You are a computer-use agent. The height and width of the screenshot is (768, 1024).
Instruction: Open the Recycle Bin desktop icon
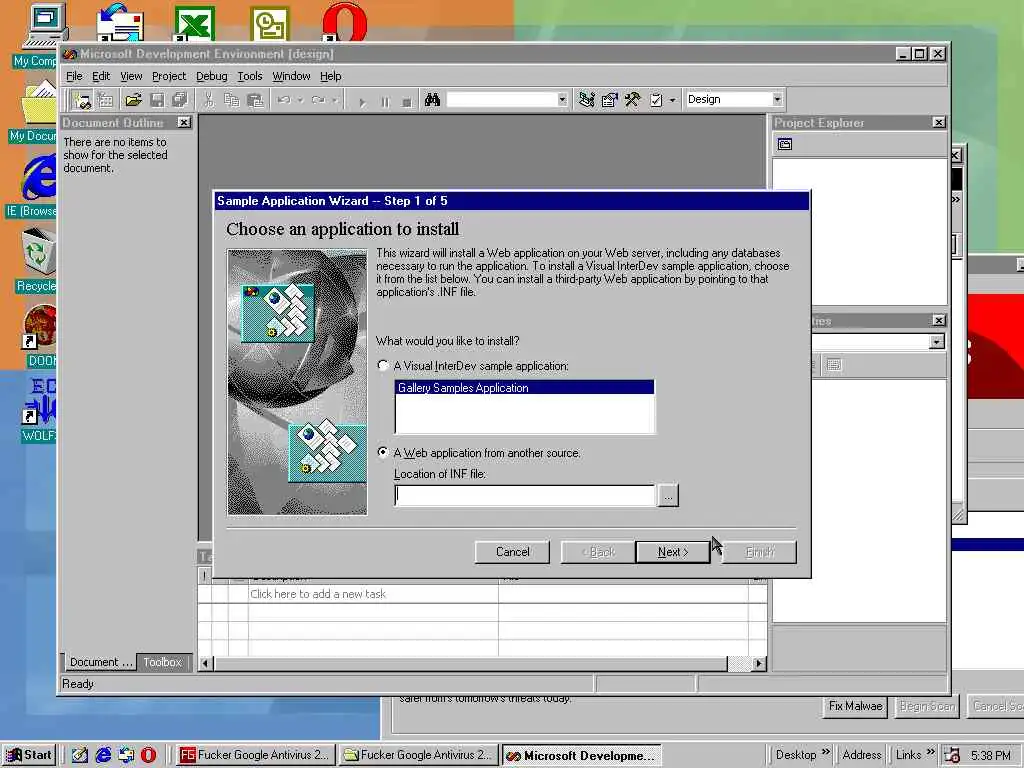click(37, 260)
